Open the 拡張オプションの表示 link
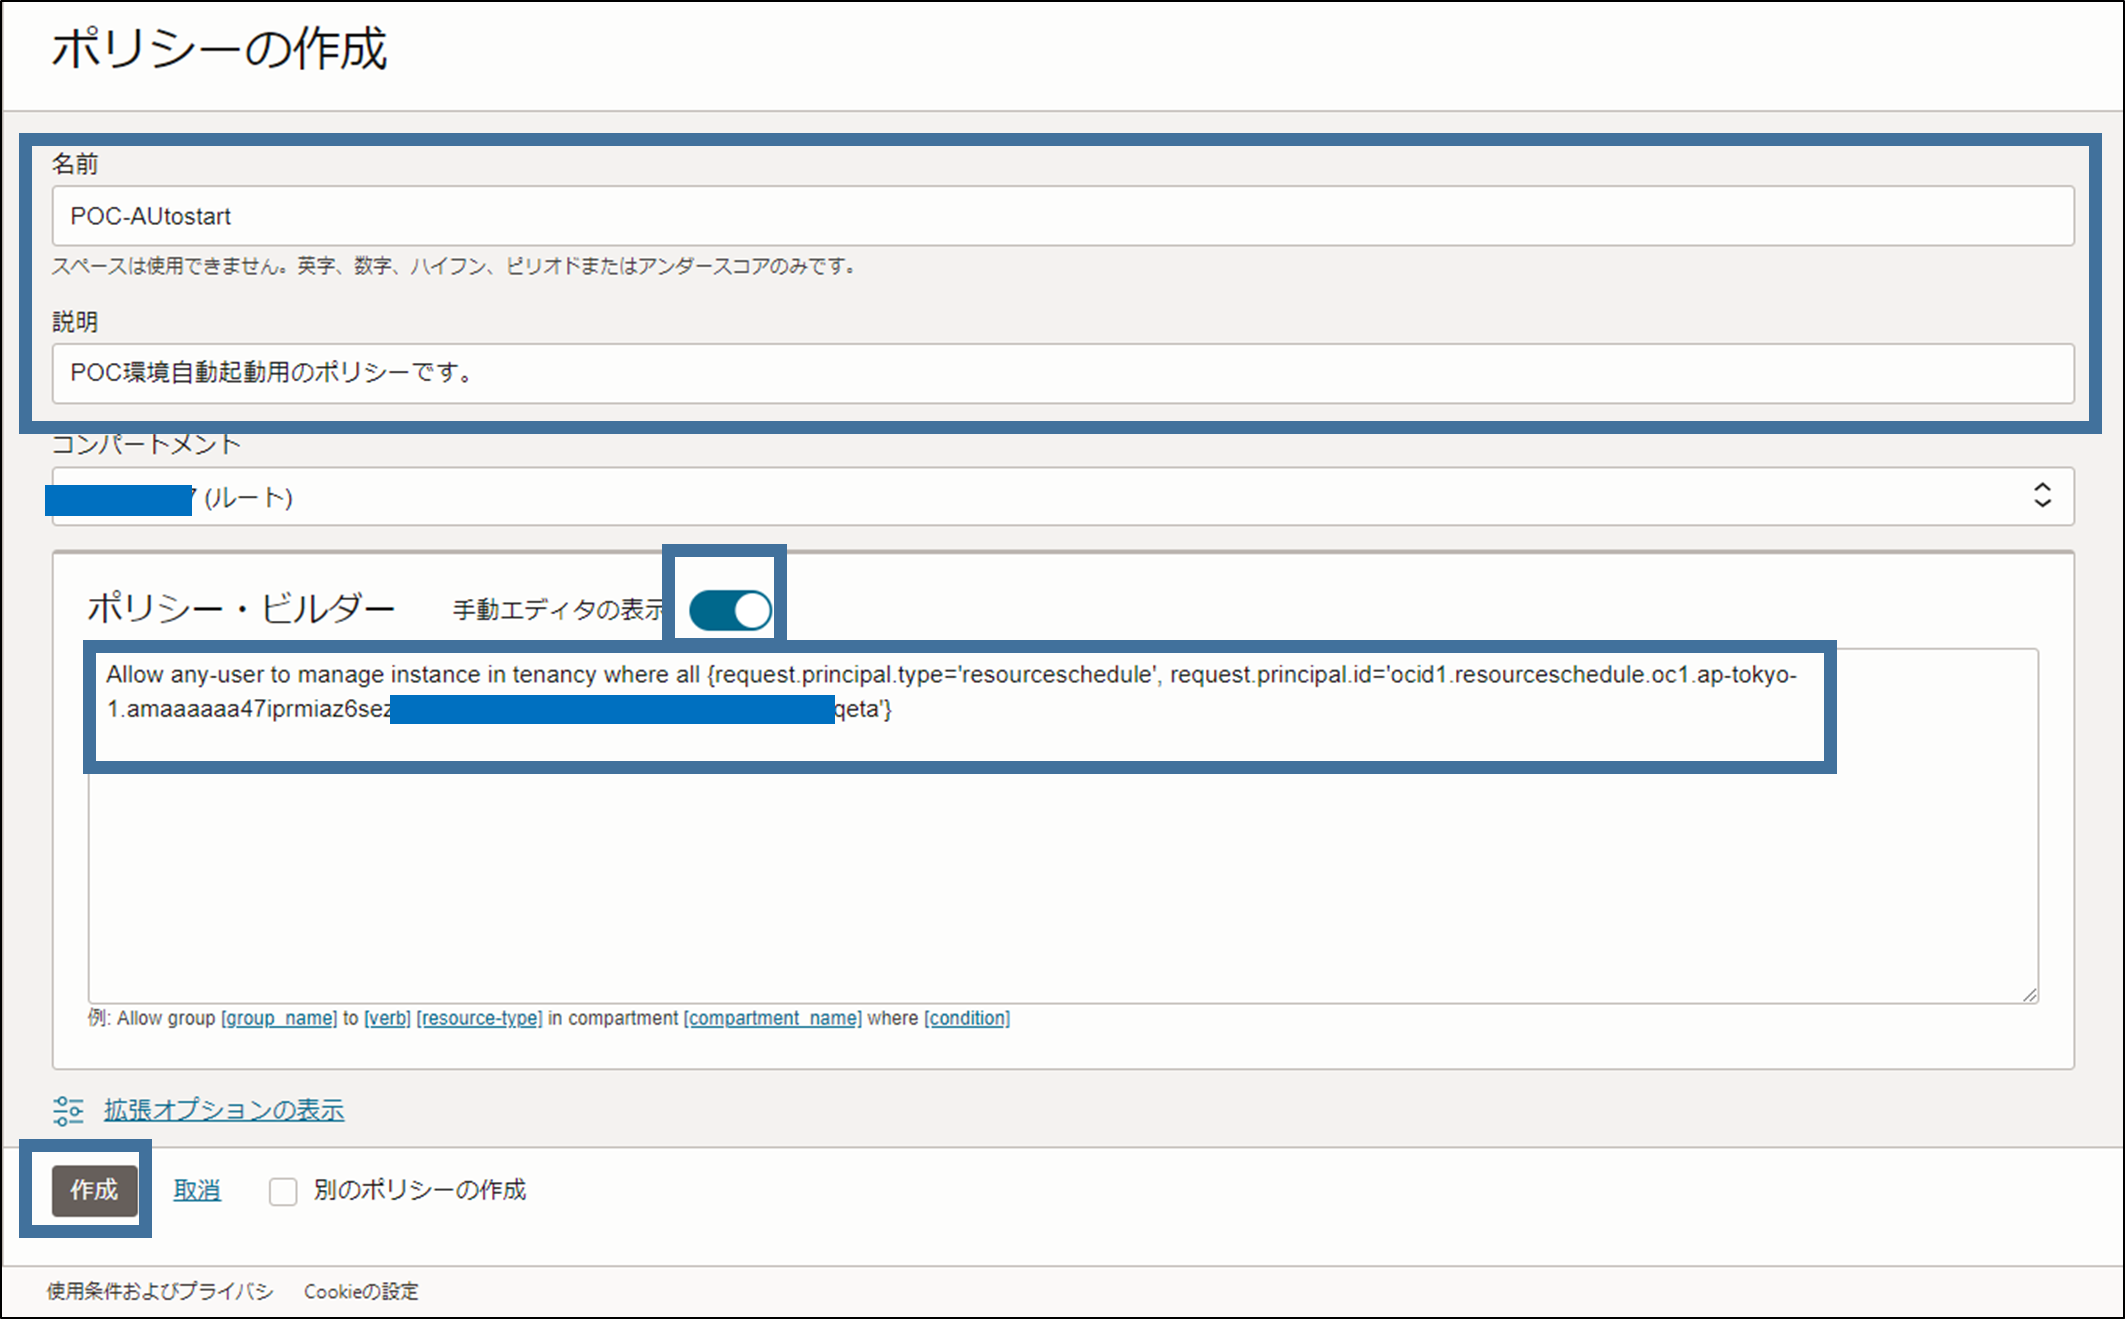 pyautogui.click(x=224, y=1110)
